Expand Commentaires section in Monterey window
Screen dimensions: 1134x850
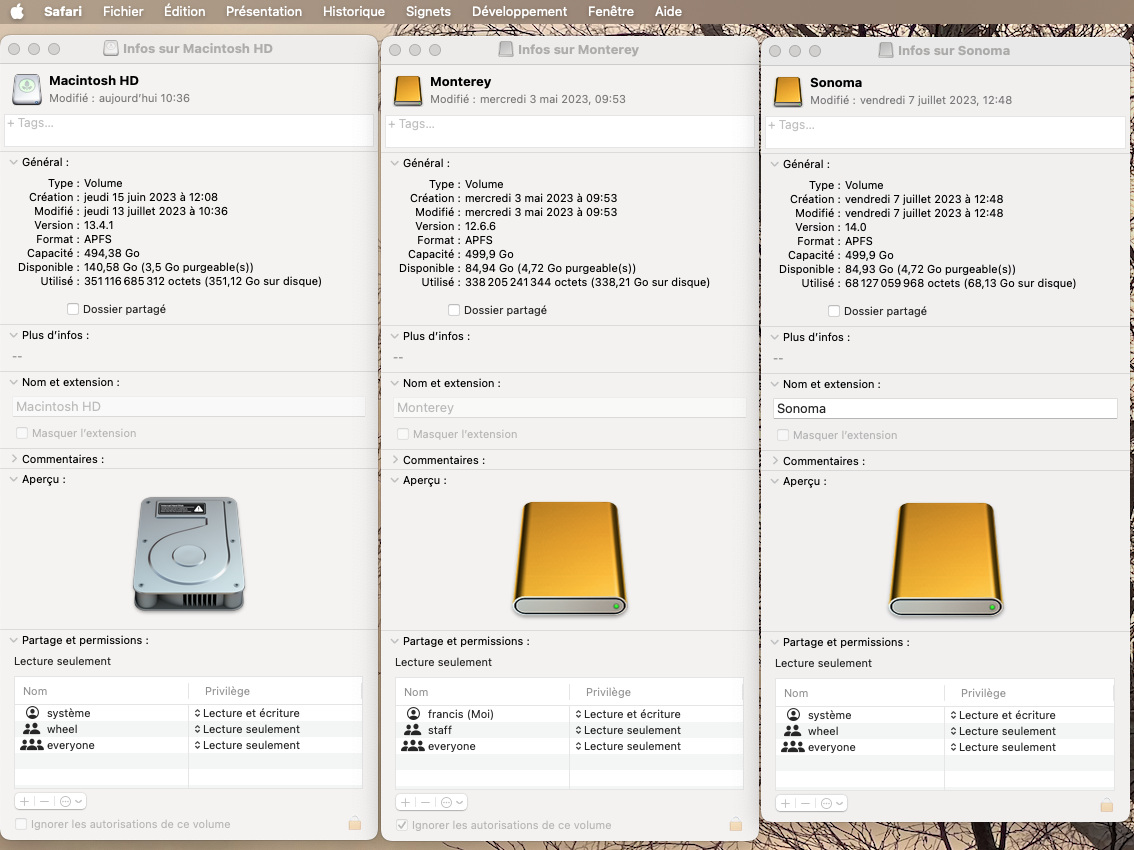(x=394, y=460)
